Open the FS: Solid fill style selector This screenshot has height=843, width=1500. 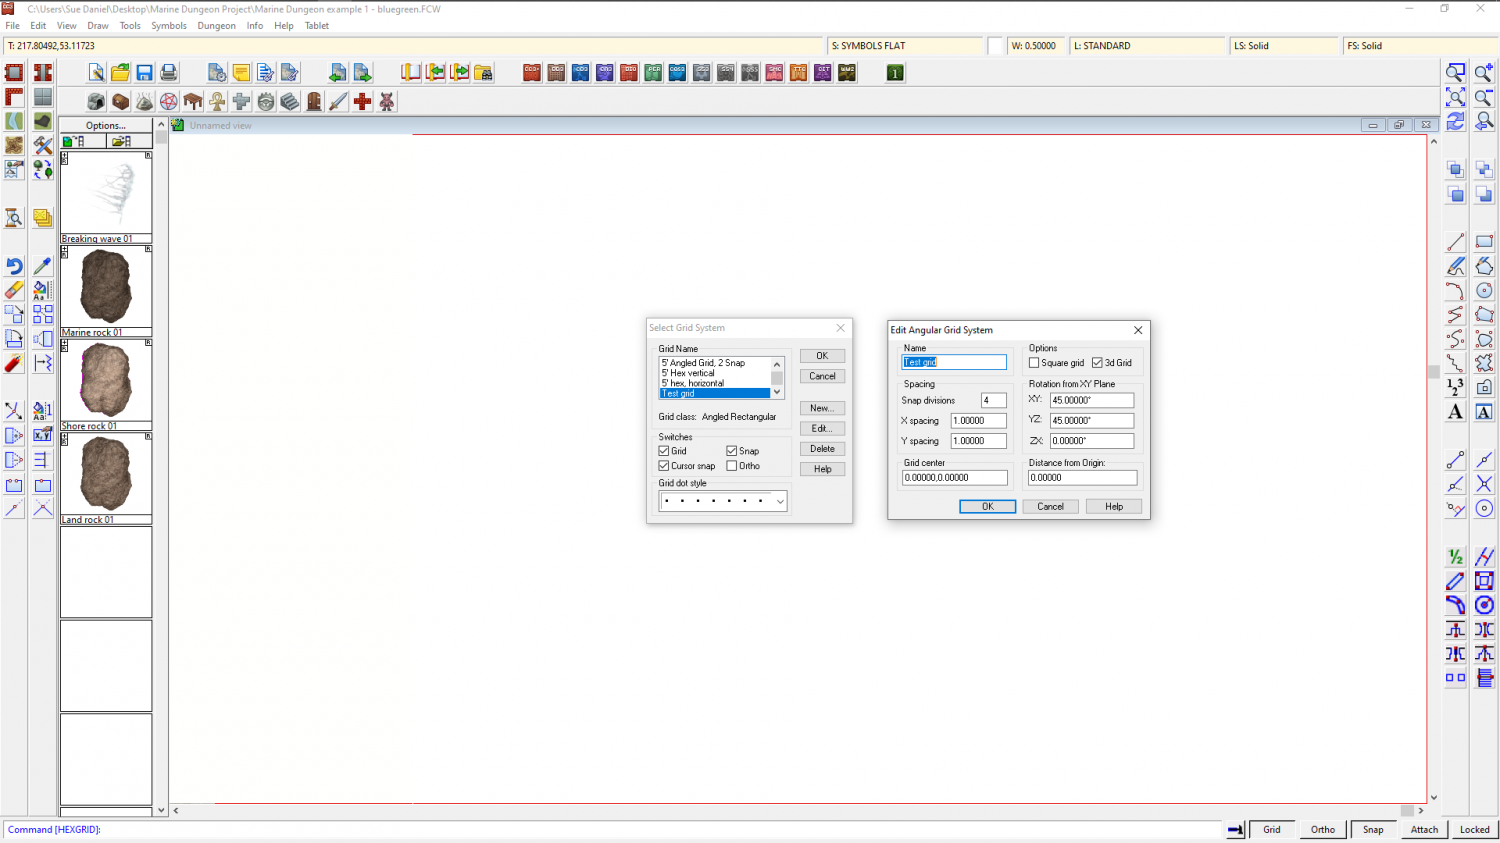[1420, 46]
